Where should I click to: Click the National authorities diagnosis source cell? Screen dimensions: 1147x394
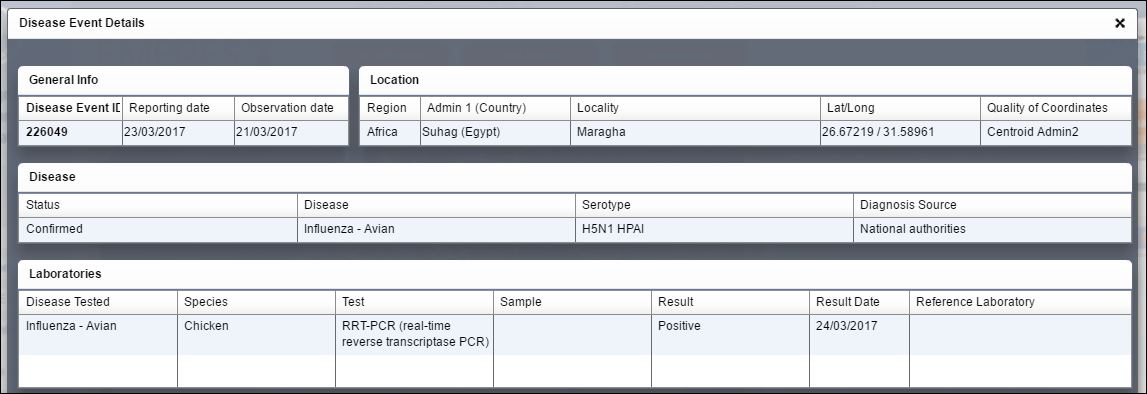point(993,230)
